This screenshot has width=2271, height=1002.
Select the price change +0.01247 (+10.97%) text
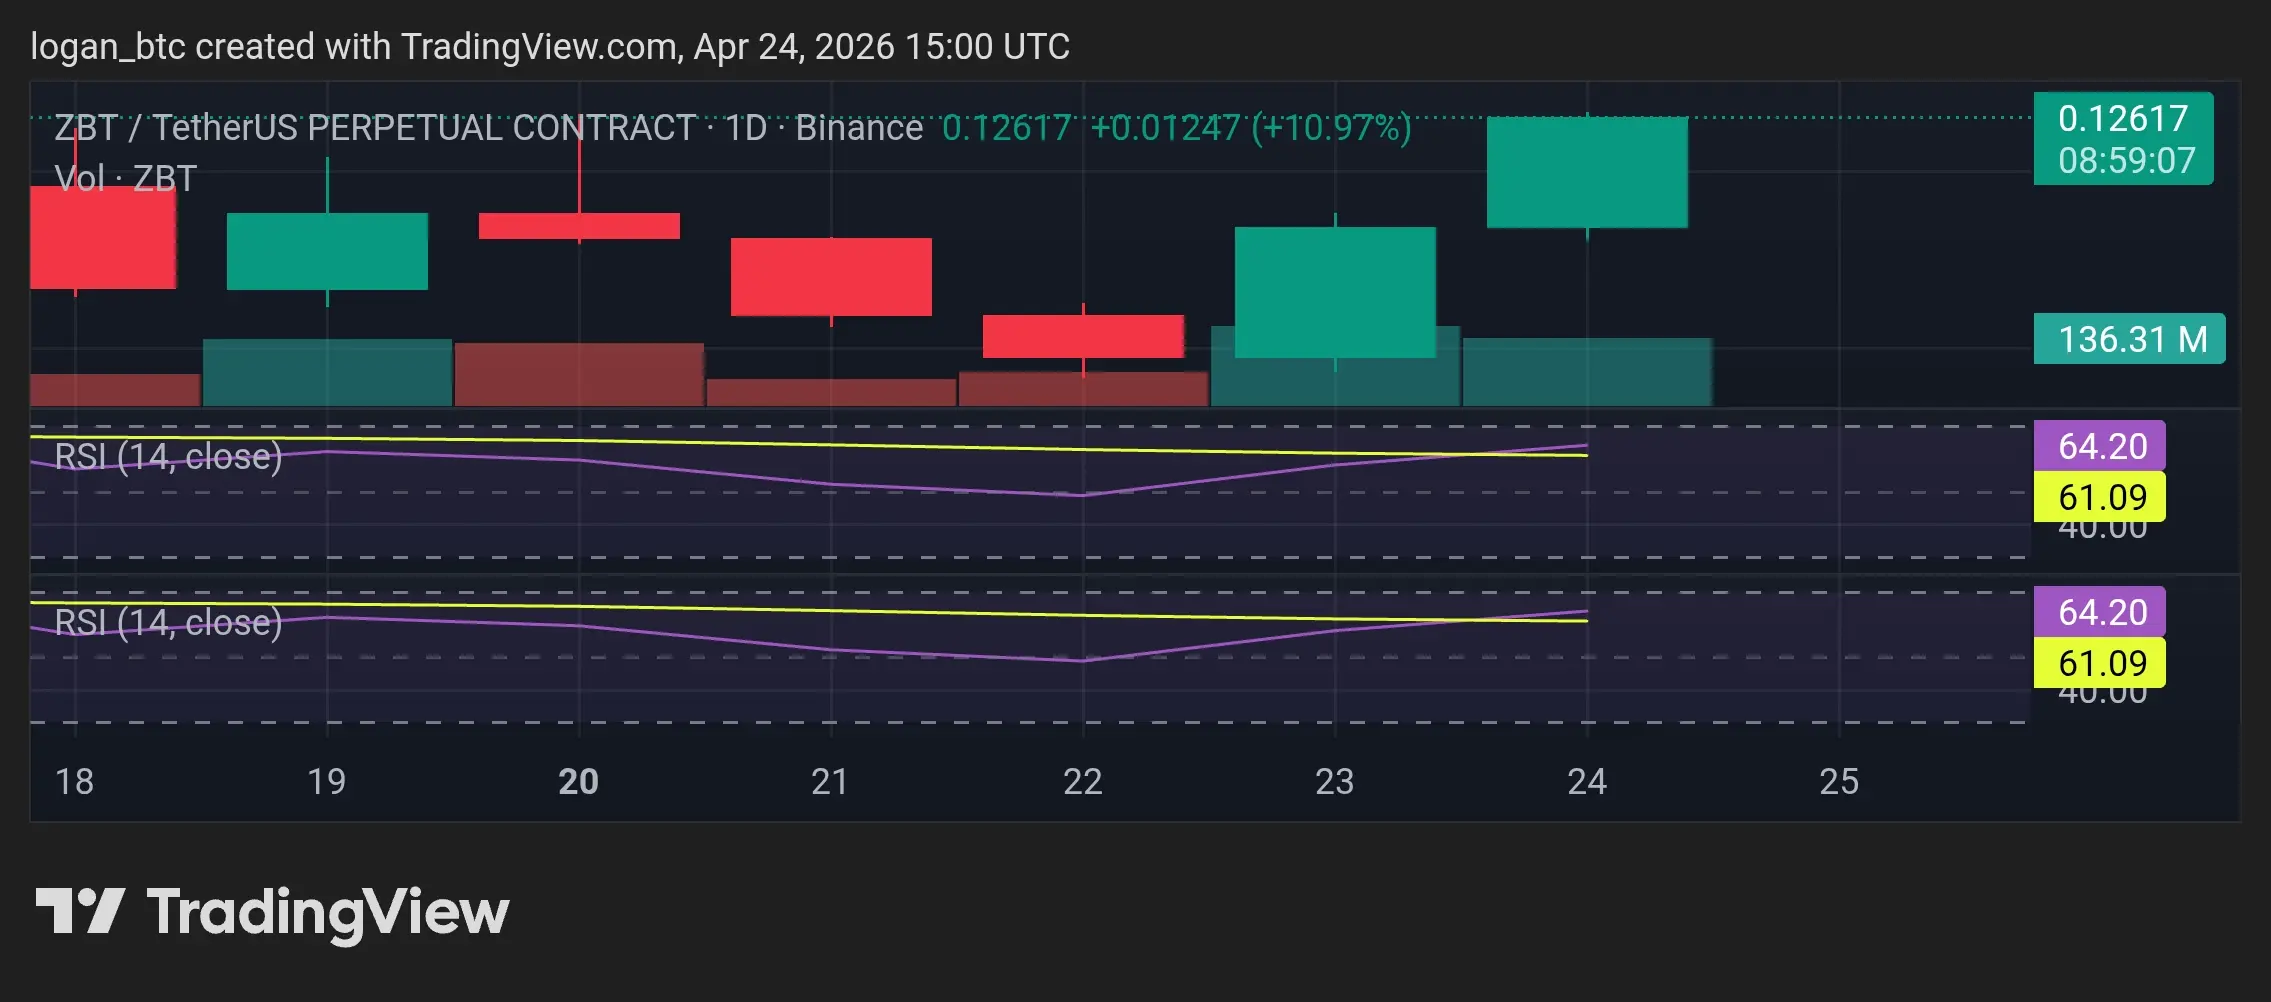[x=1250, y=128]
